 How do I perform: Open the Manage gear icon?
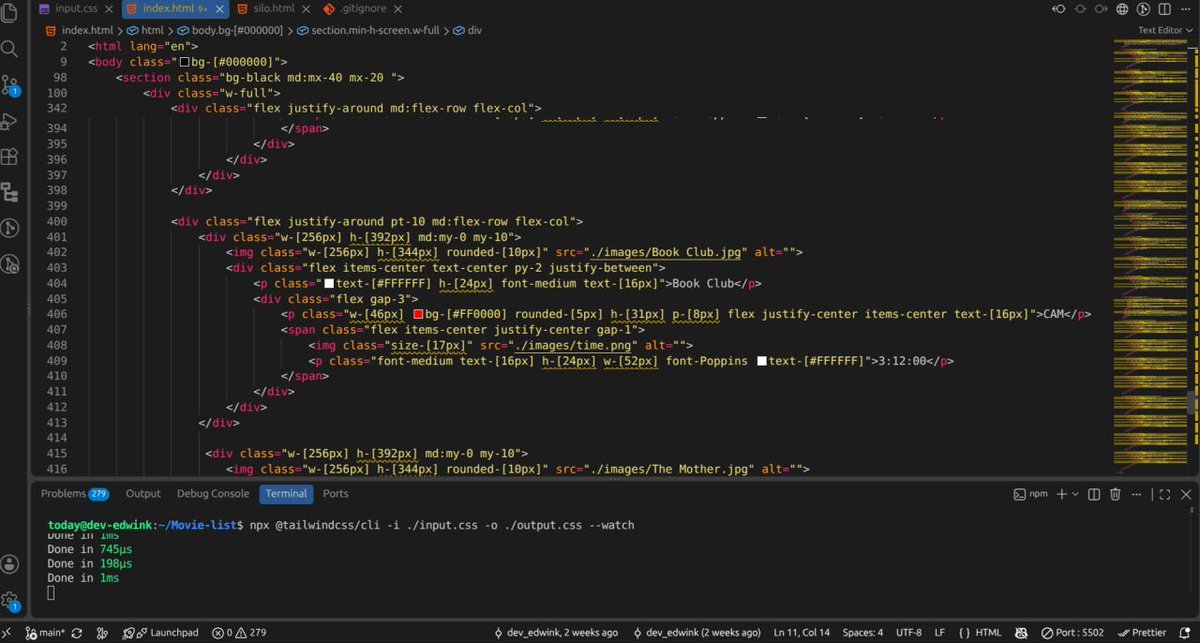click(10, 601)
